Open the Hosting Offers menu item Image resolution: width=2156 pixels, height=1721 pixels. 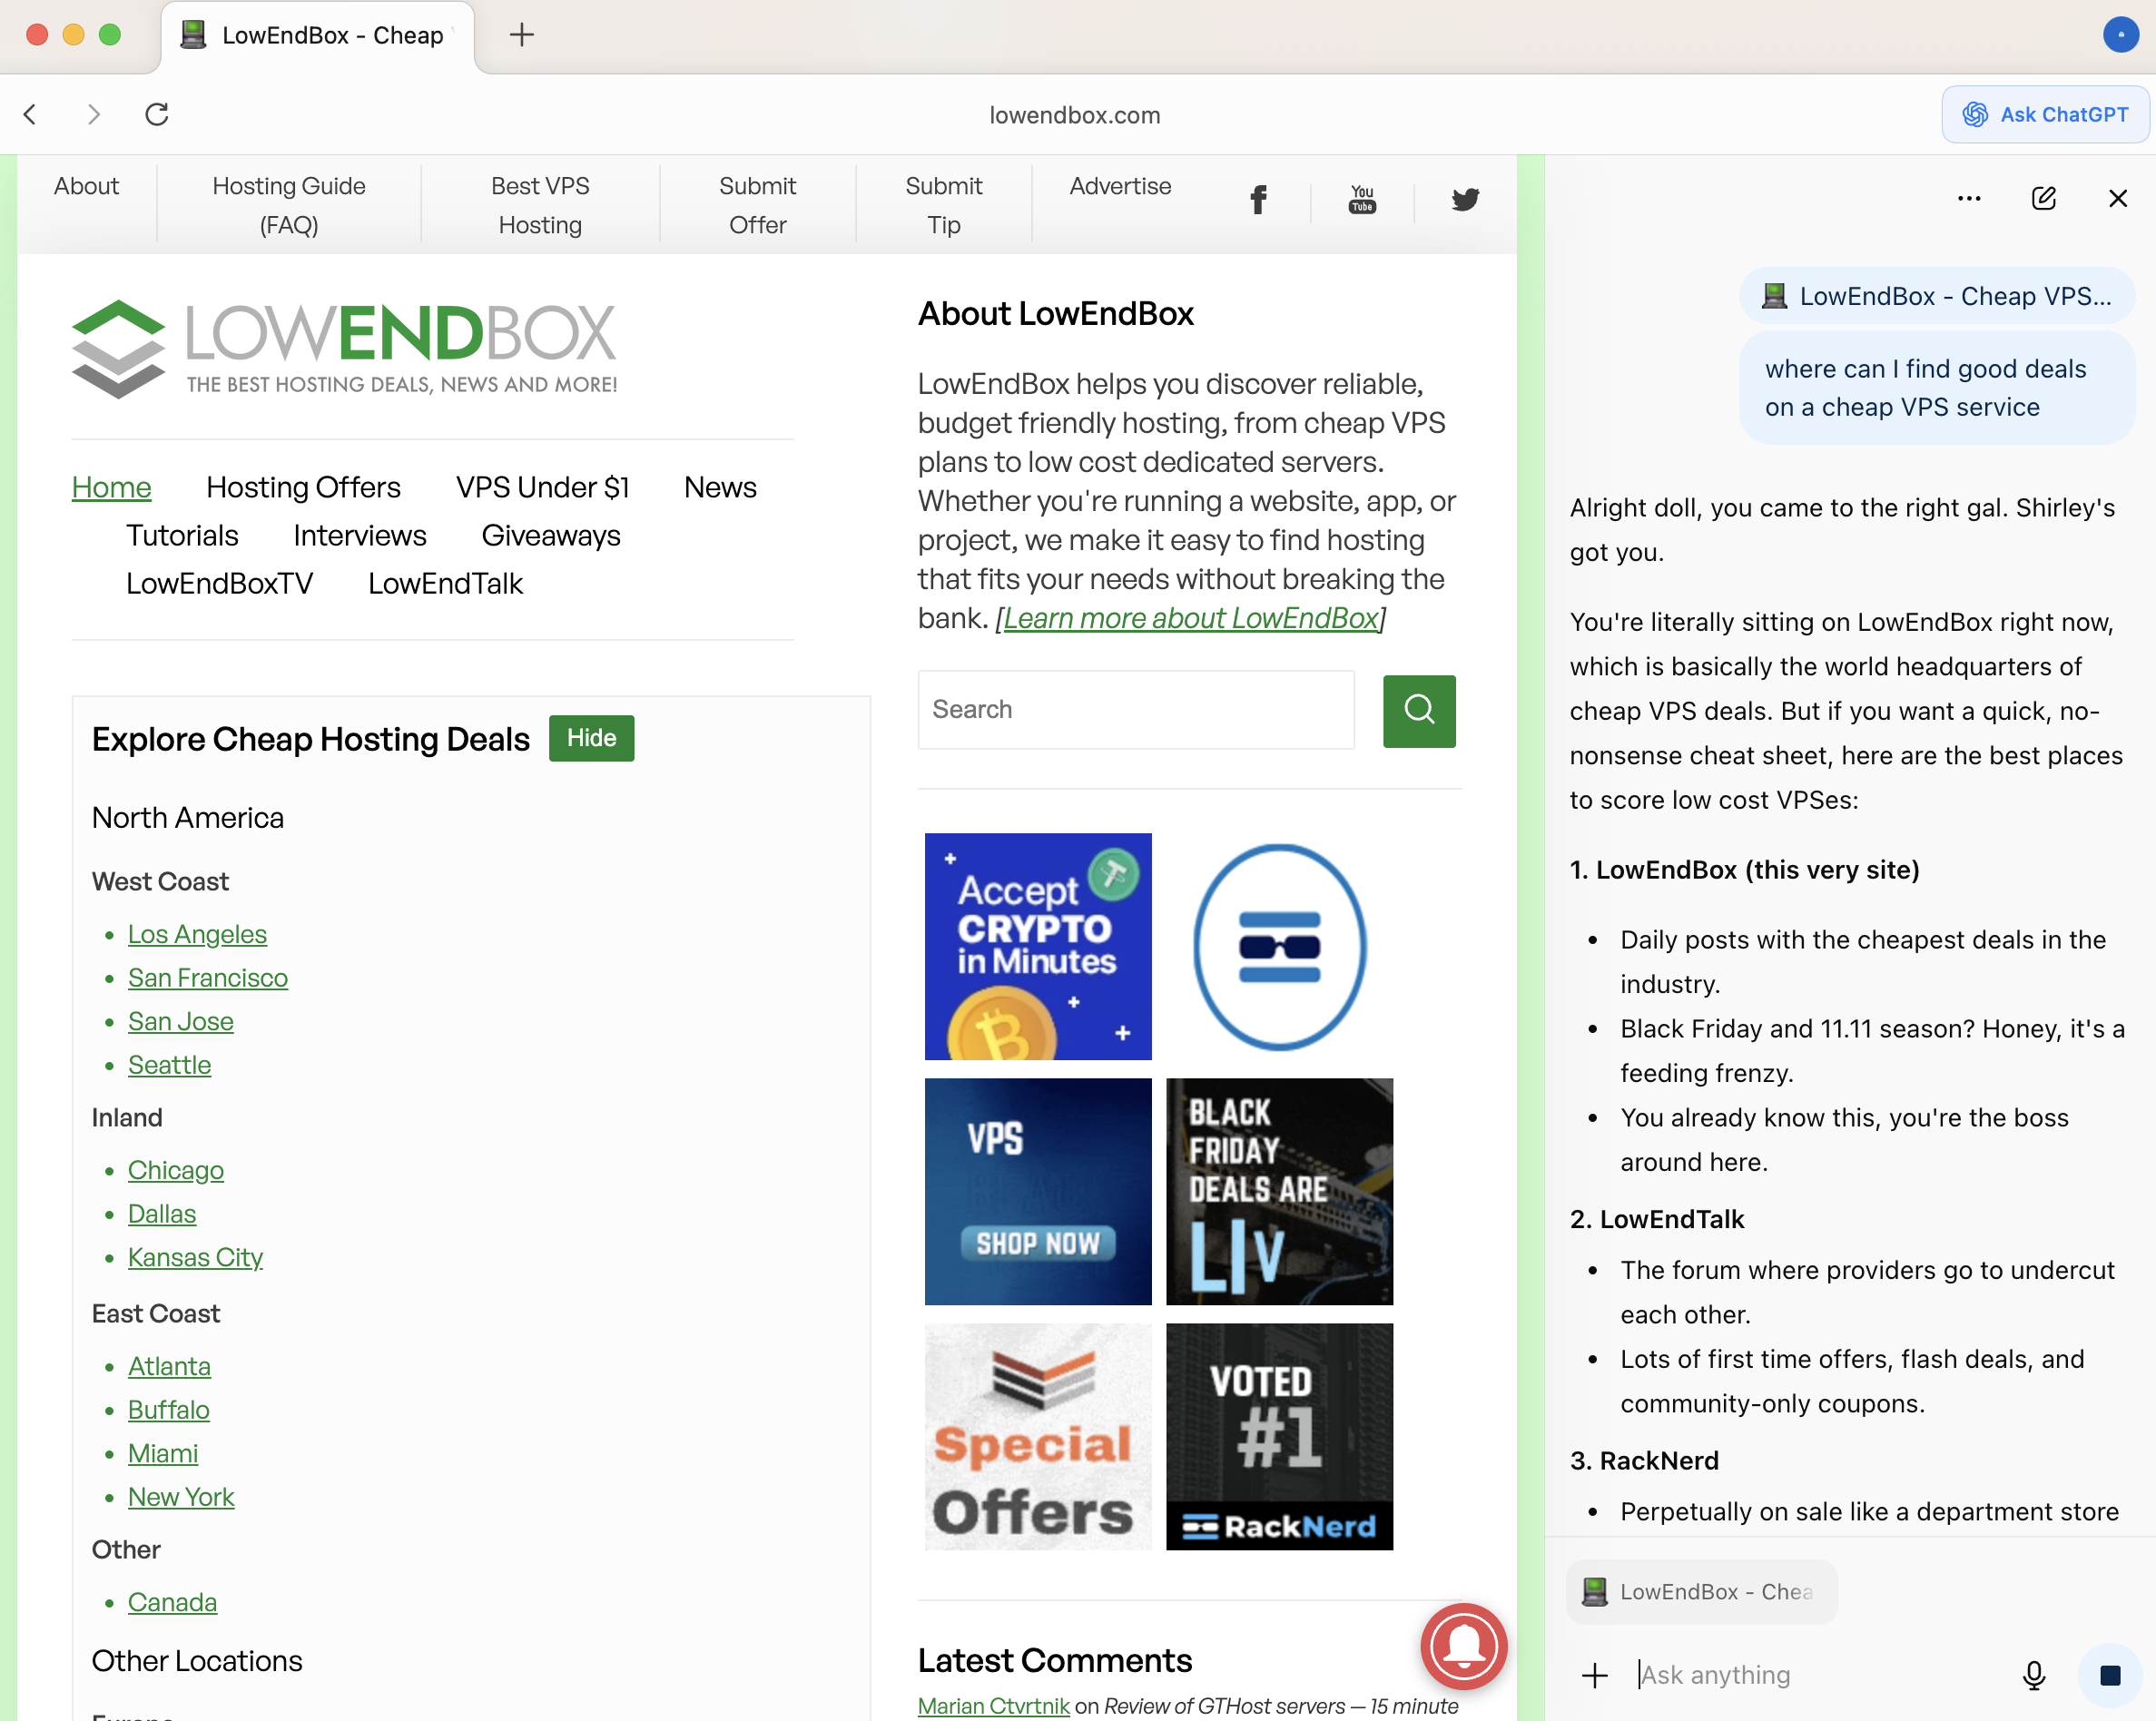tap(303, 487)
